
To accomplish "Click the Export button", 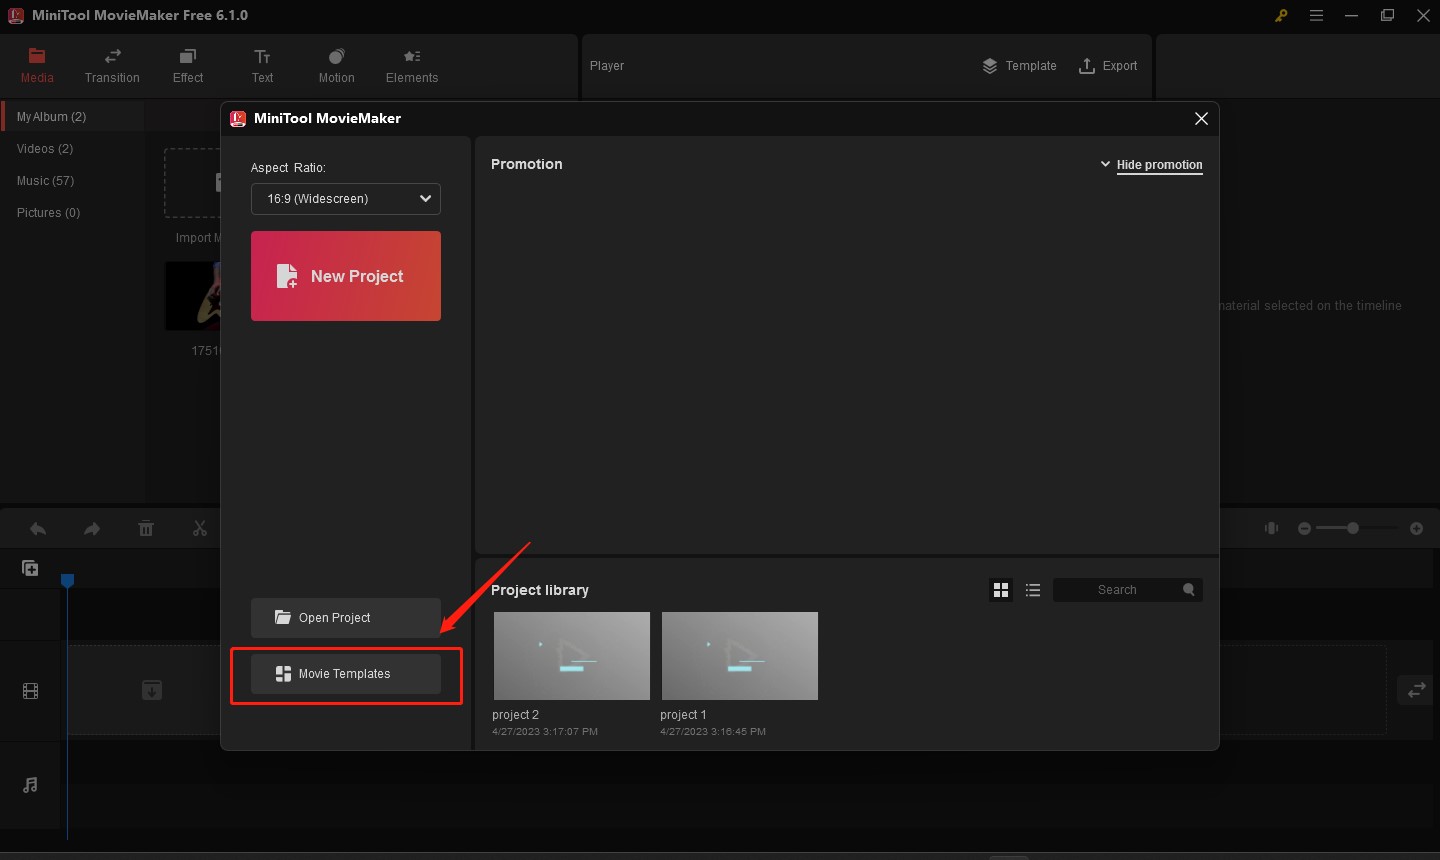I will coord(1108,66).
